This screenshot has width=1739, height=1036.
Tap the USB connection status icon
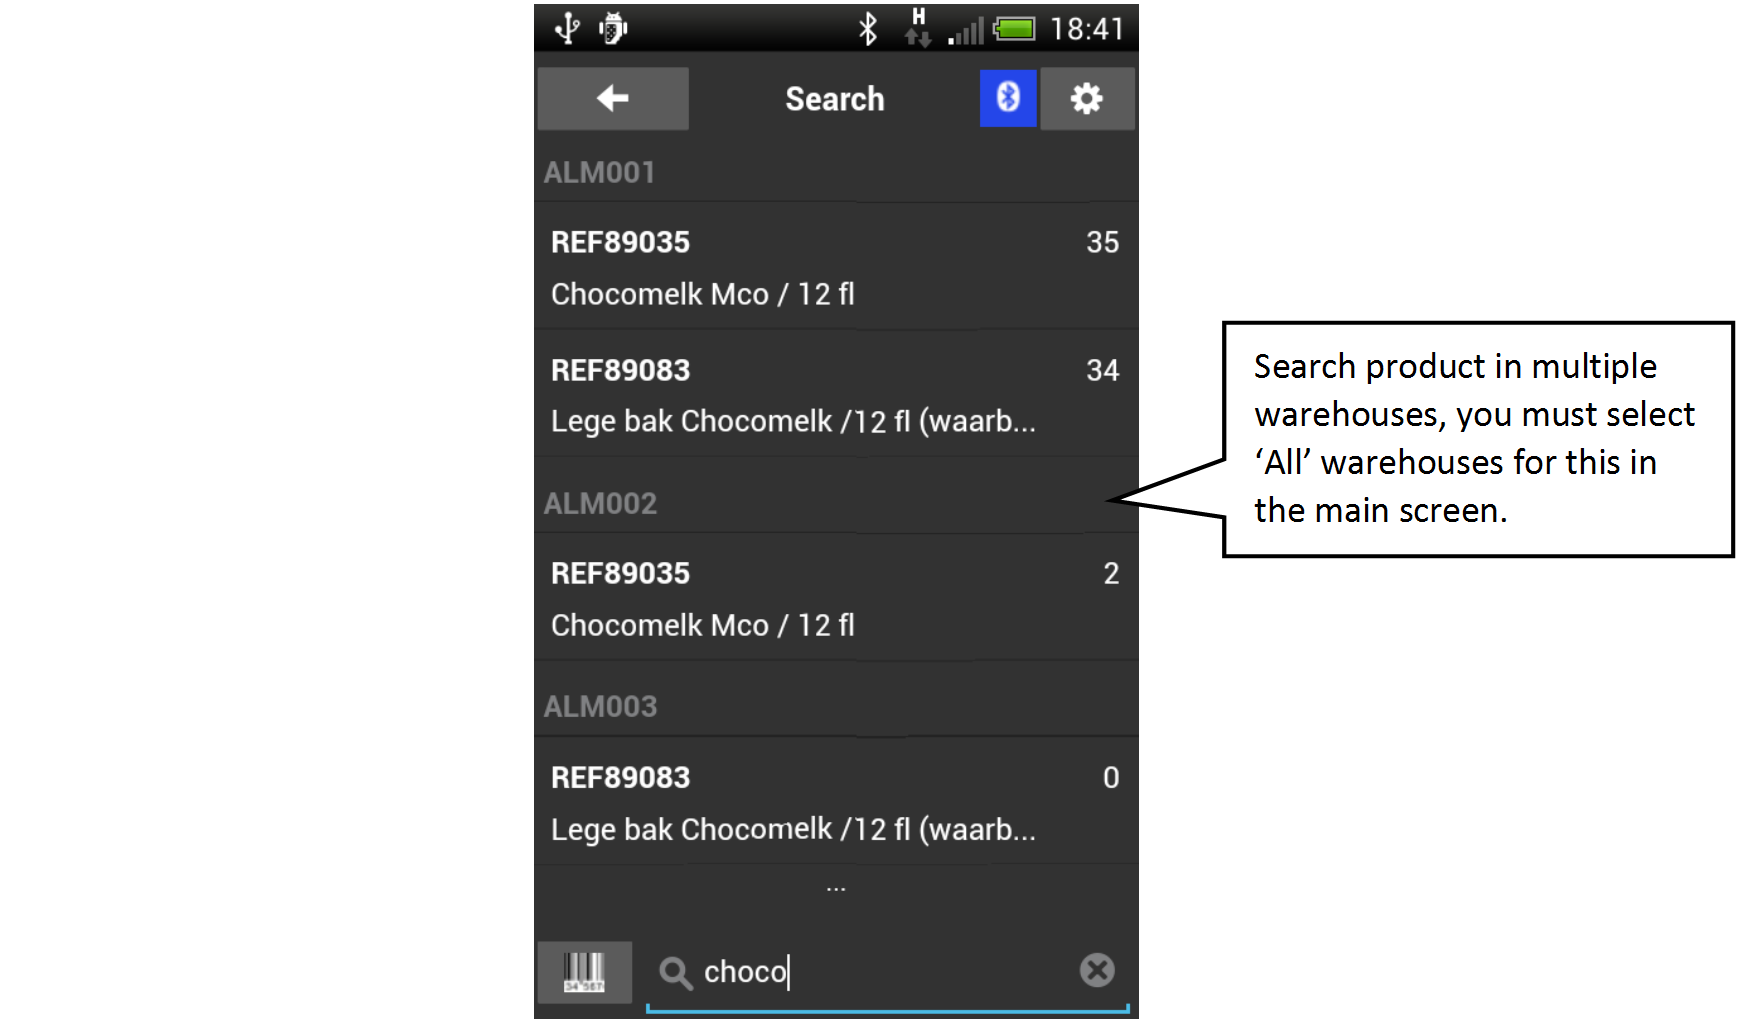click(567, 28)
